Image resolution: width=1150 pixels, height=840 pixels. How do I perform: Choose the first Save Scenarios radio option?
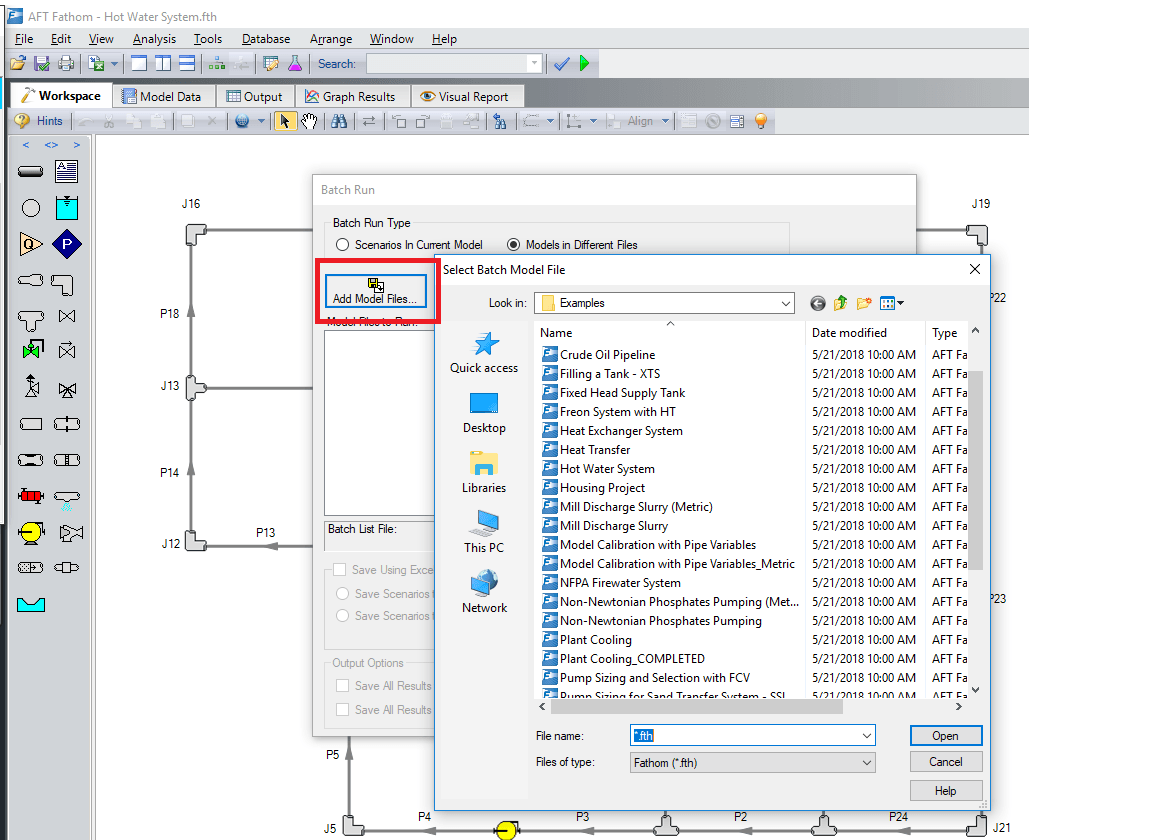(x=343, y=594)
